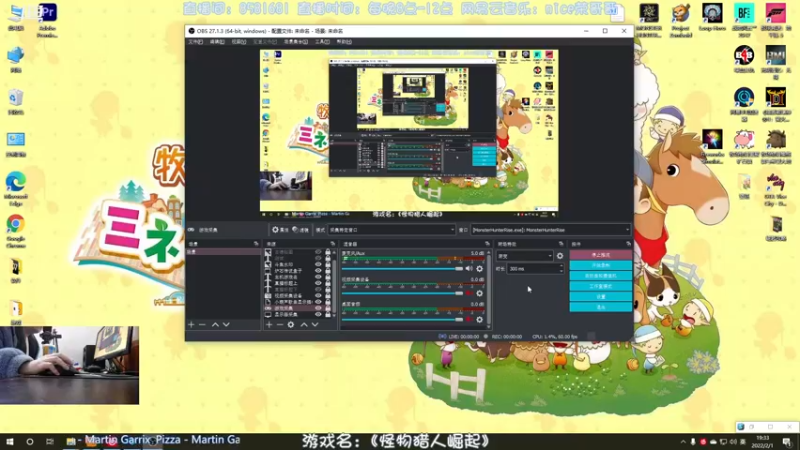
Task: Pop out the Sources dock panel
Action: [x=333, y=244]
